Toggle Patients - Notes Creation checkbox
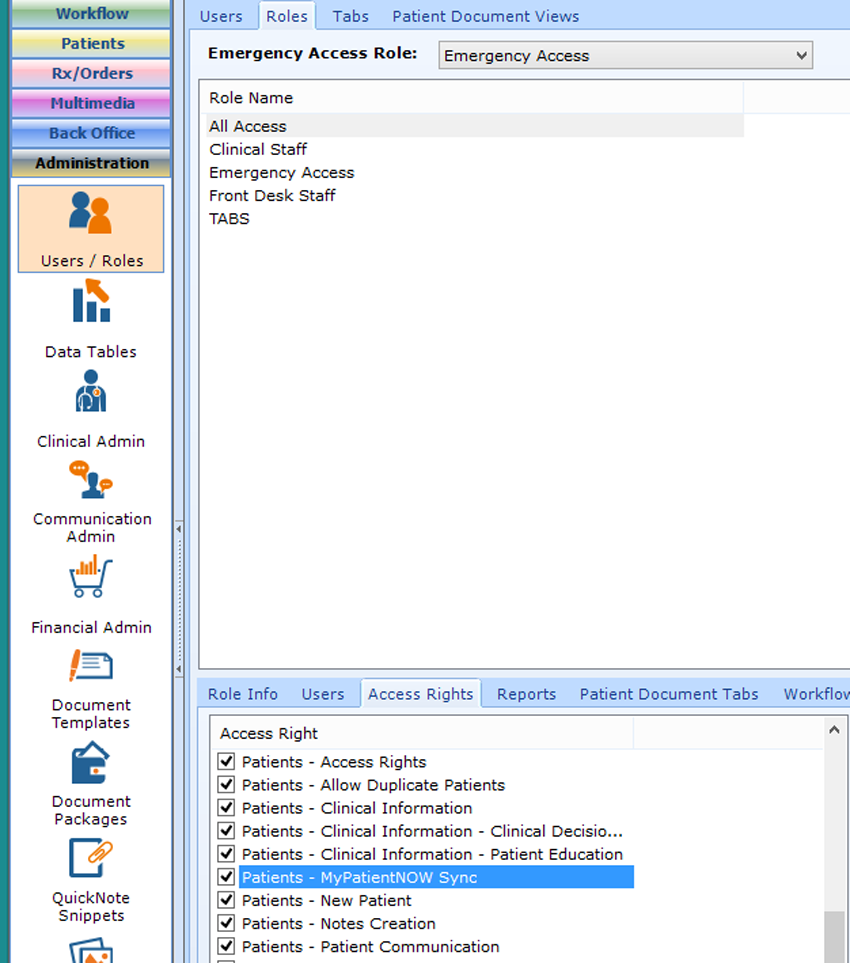Image resolution: width=850 pixels, height=963 pixels. click(226, 923)
